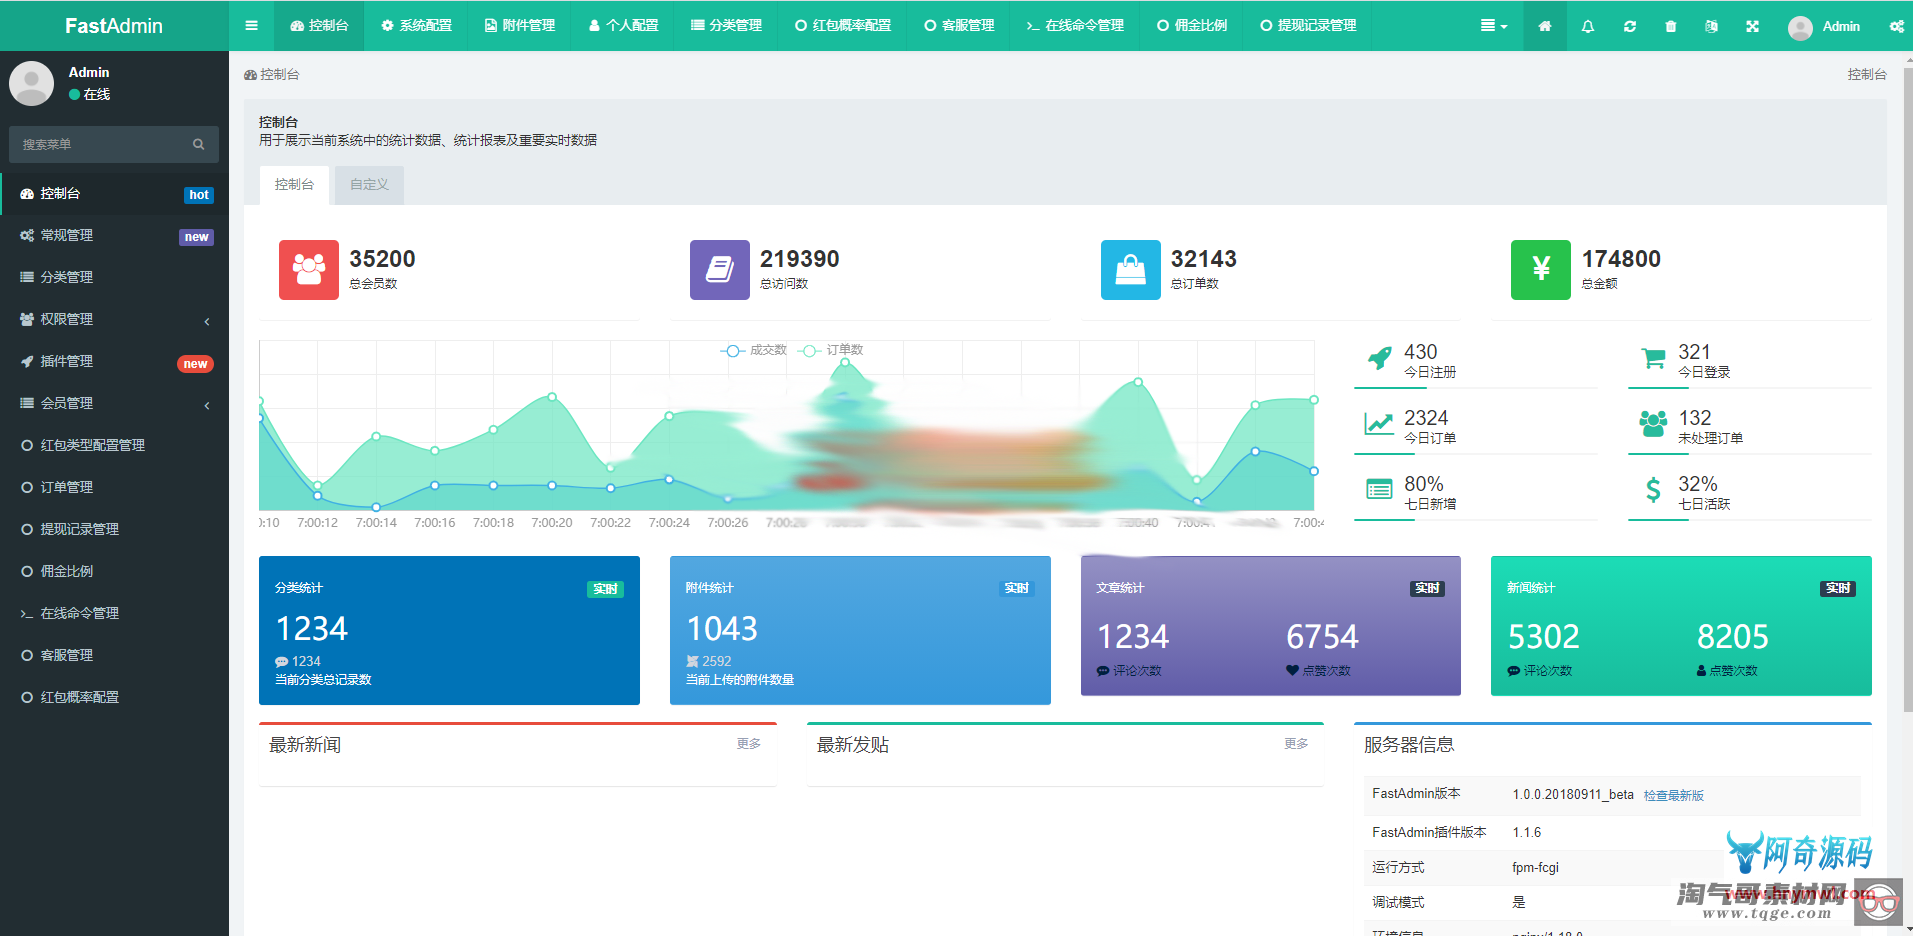The height and width of the screenshot is (936, 1913).
Task: Click the 更多 link in 最新新闻
Action: pyautogui.click(x=749, y=744)
